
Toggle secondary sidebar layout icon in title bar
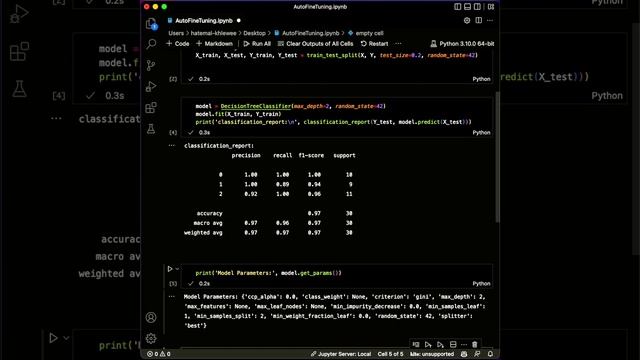pyautogui.click(x=477, y=7)
